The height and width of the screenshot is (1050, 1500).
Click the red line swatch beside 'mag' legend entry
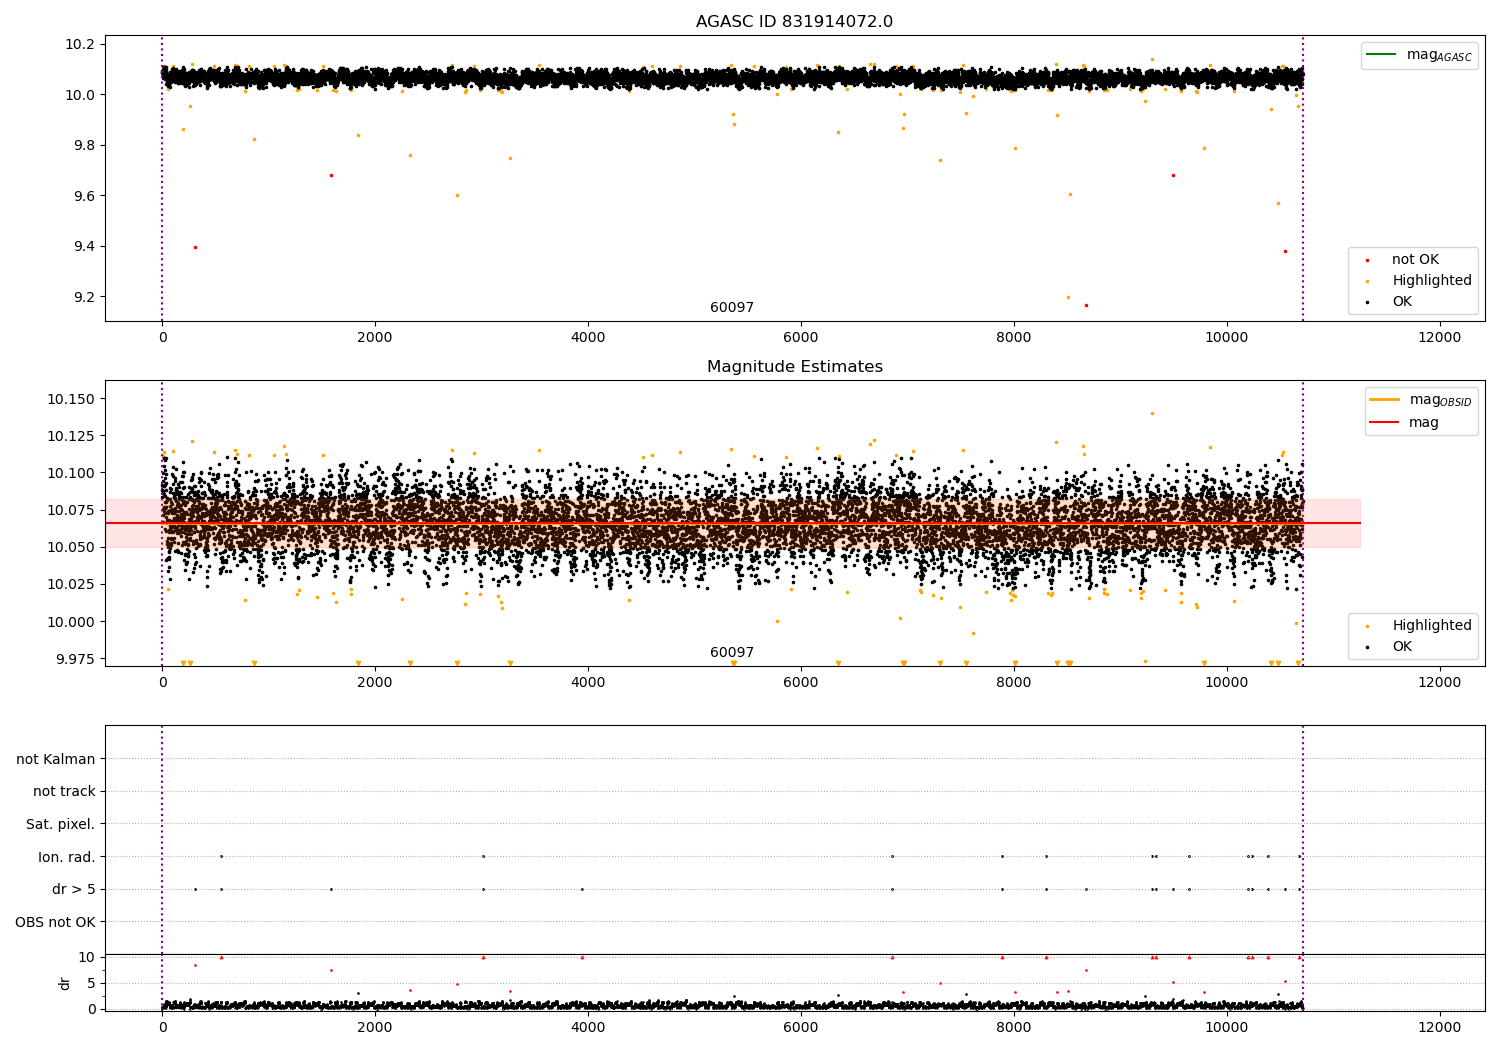[x=1384, y=422]
